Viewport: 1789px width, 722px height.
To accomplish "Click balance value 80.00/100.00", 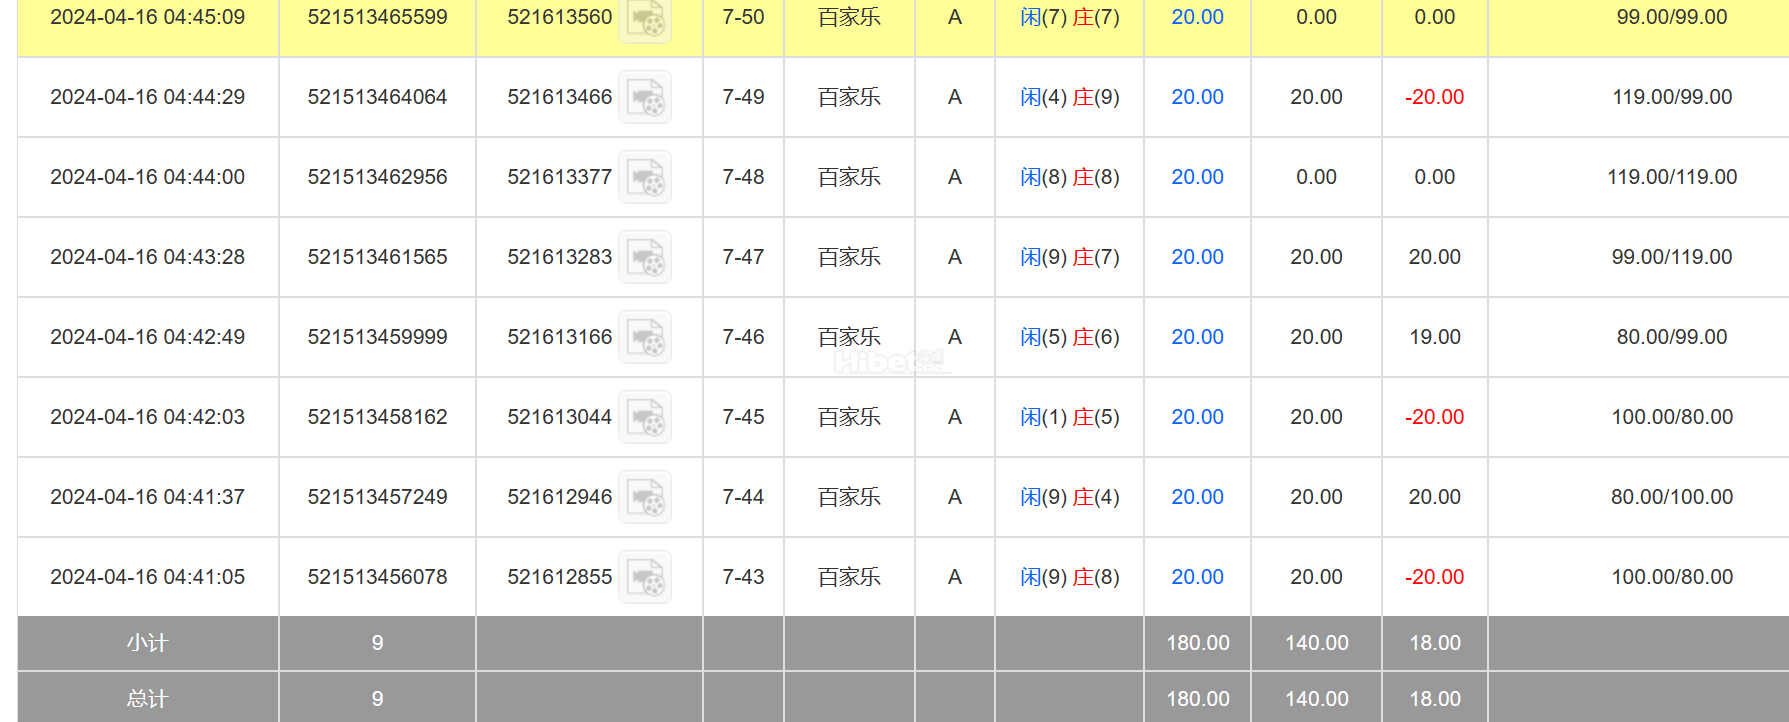I will pos(1672,497).
